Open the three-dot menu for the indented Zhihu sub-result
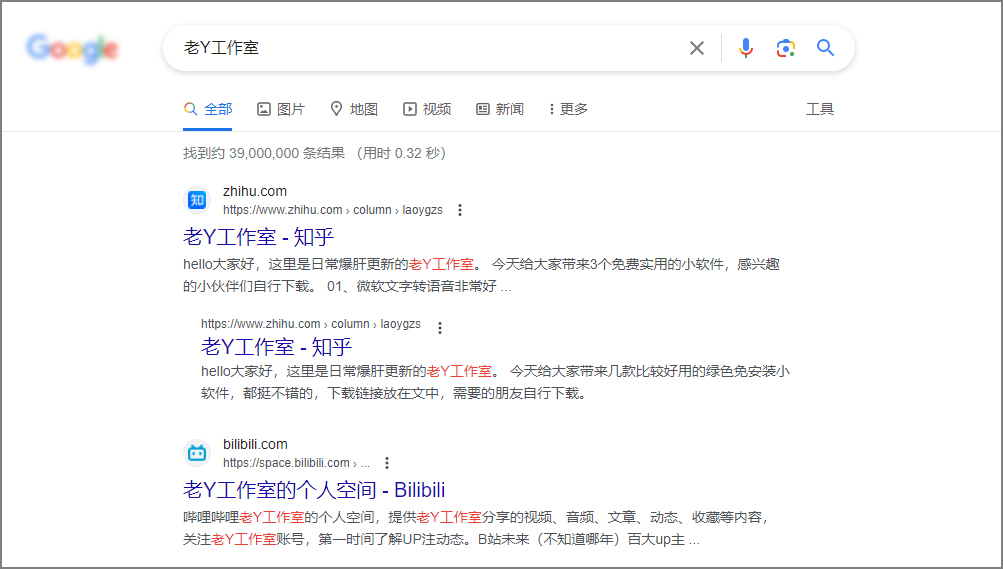Image resolution: width=1003 pixels, height=569 pixels. (439, 328)
